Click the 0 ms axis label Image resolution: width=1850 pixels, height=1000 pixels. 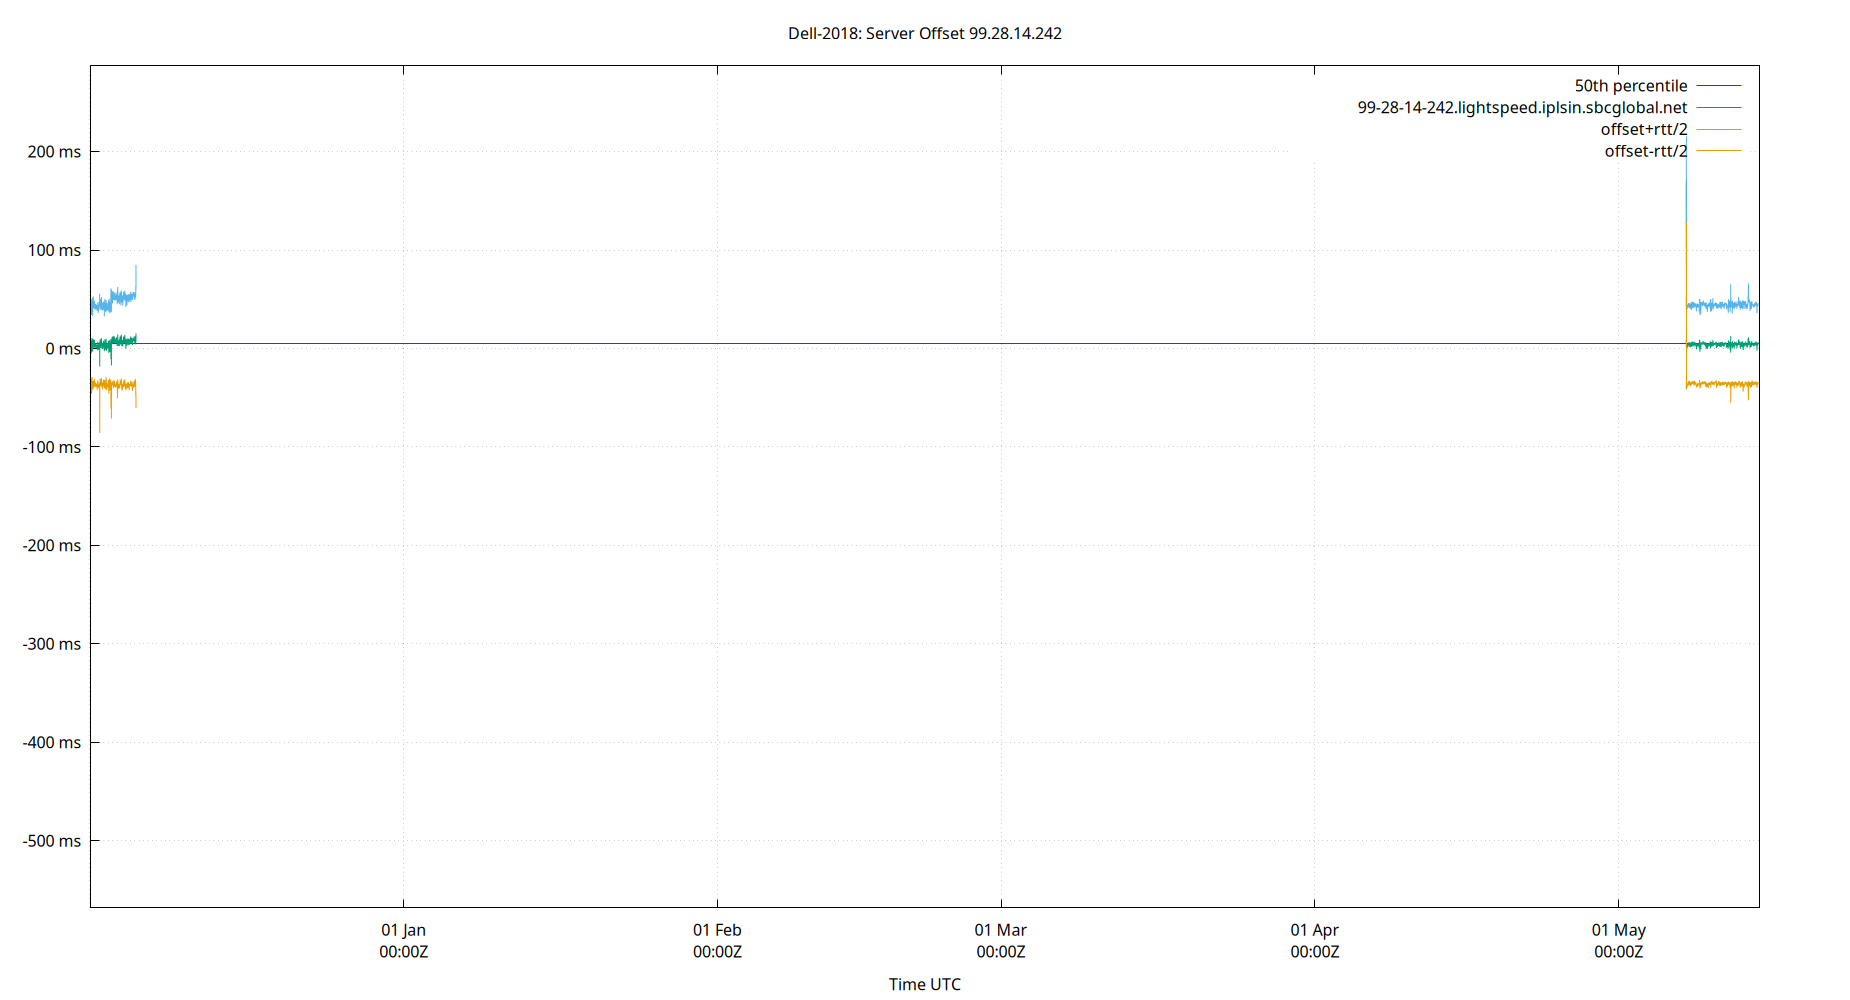(x=62, y=349)
